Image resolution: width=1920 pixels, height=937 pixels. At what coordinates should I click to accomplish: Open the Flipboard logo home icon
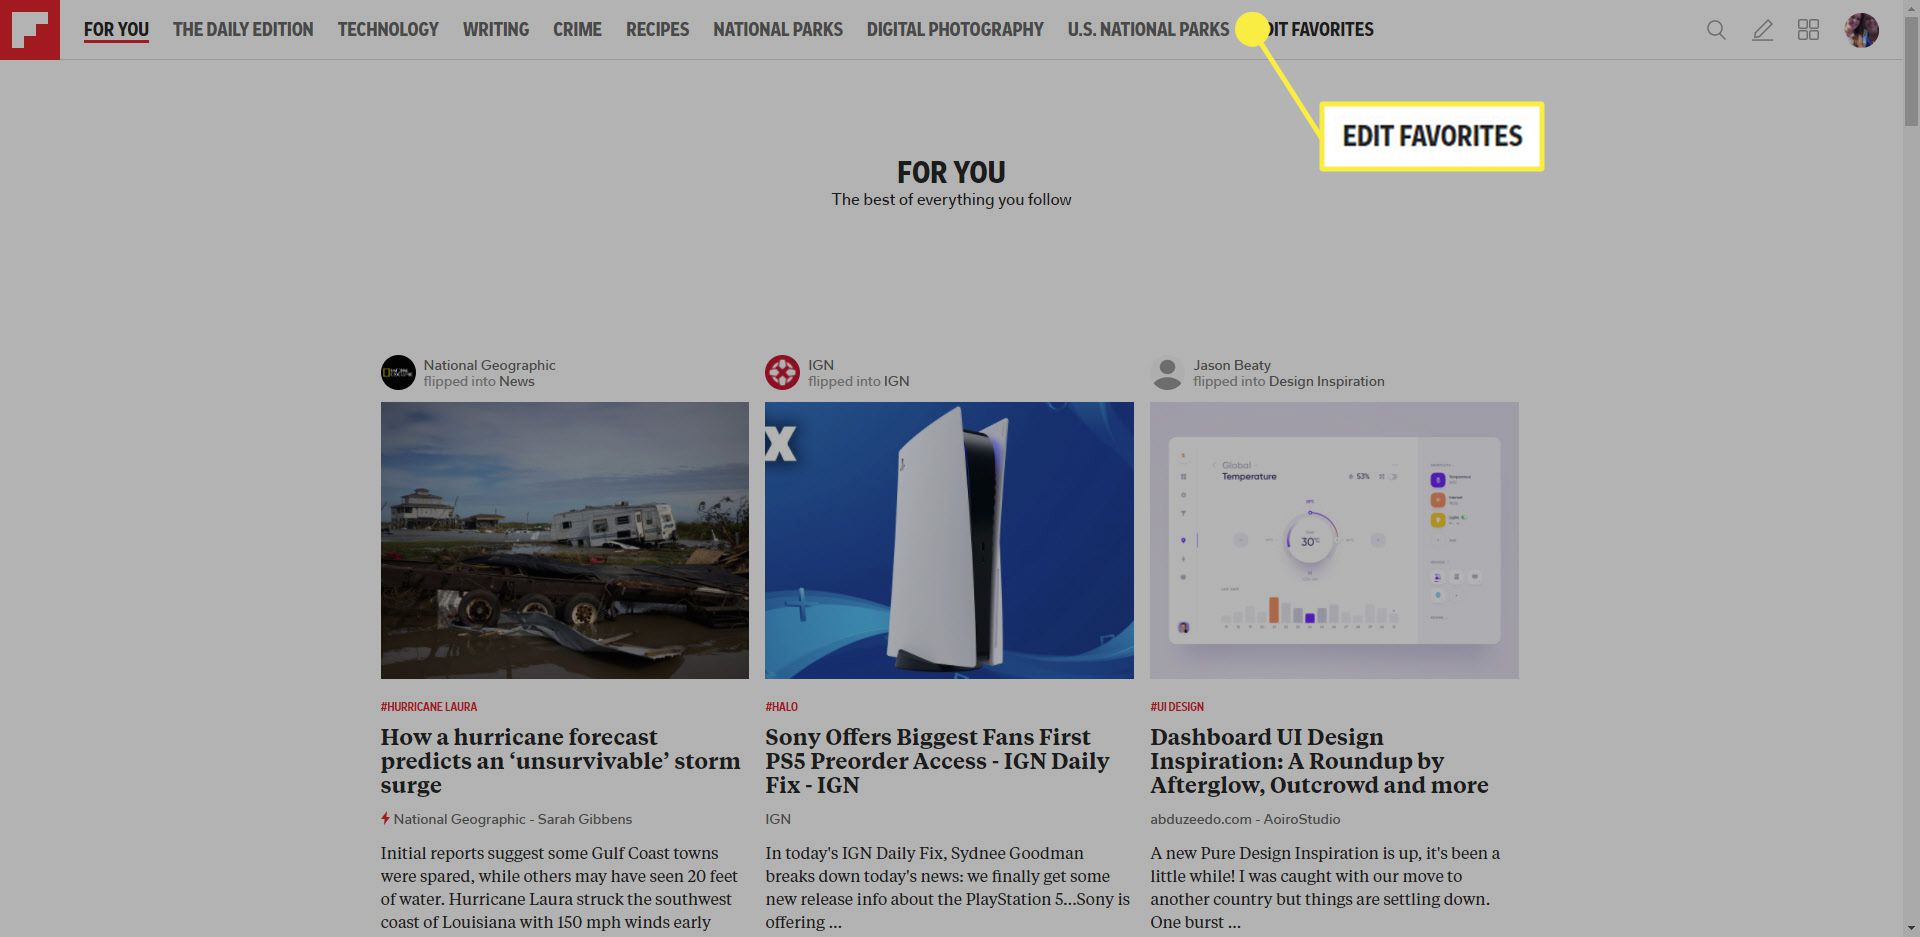click(x=30, y=30)
